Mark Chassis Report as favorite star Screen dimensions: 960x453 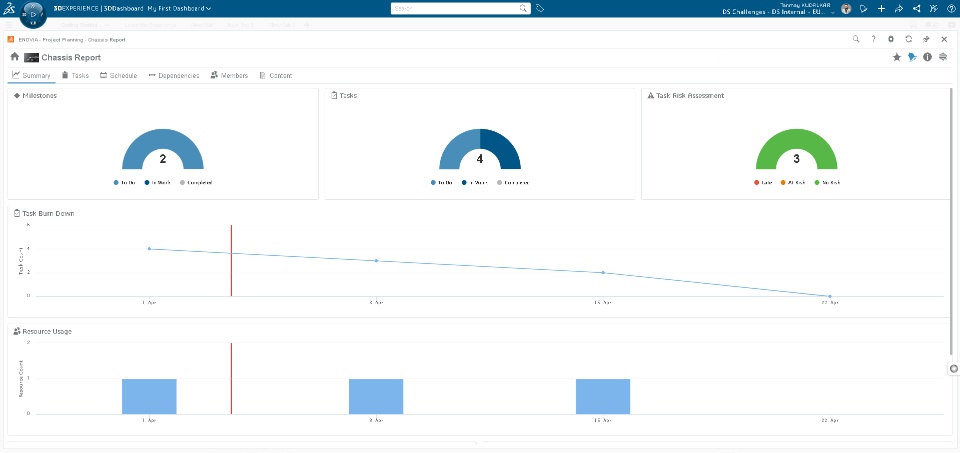(x=897, y=57)
